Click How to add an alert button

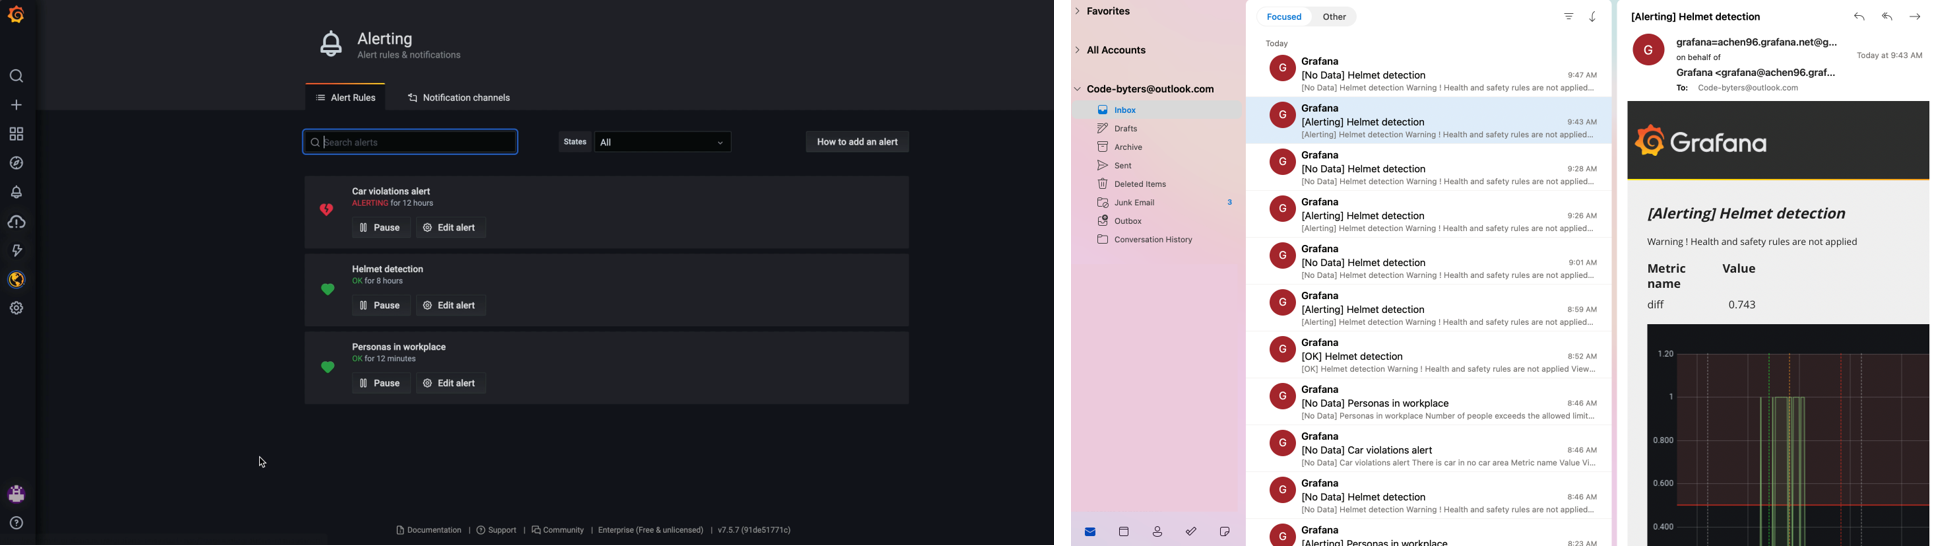(x=857, y=142)
